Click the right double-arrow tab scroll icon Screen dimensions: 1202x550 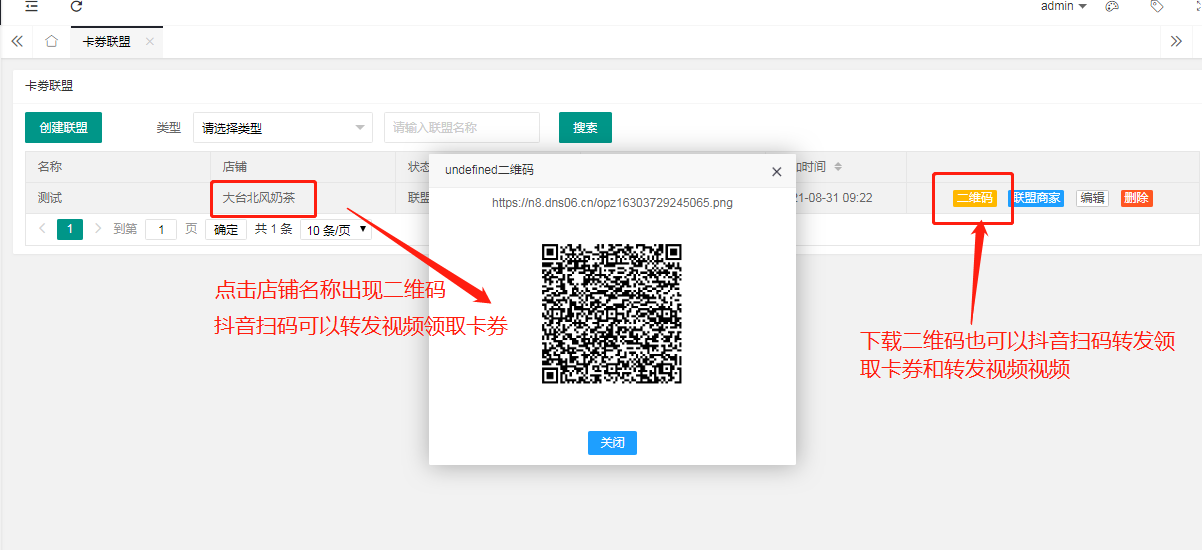tap(1177, 41)
